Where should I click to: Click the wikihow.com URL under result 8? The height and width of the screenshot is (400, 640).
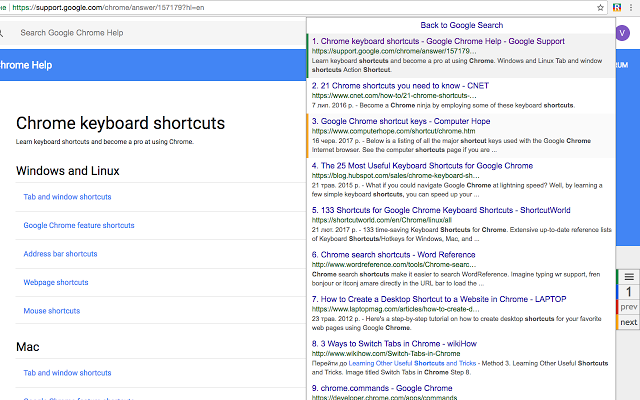click(386, 354)
